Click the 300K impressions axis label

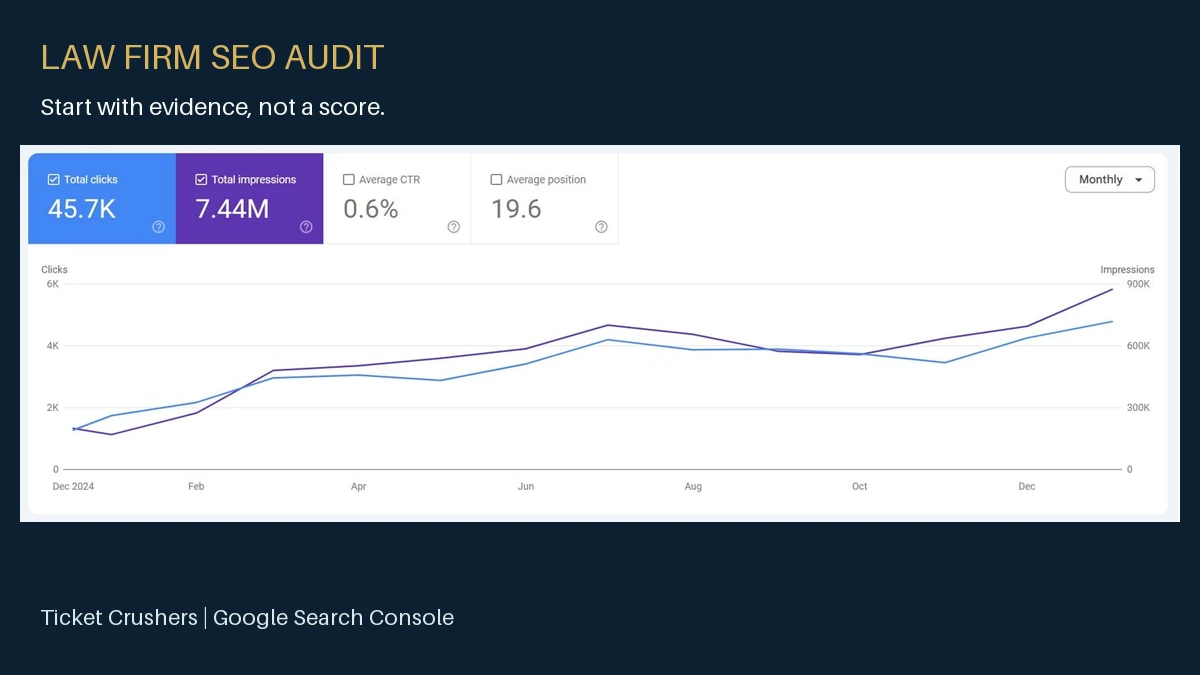coord(1138,408)
